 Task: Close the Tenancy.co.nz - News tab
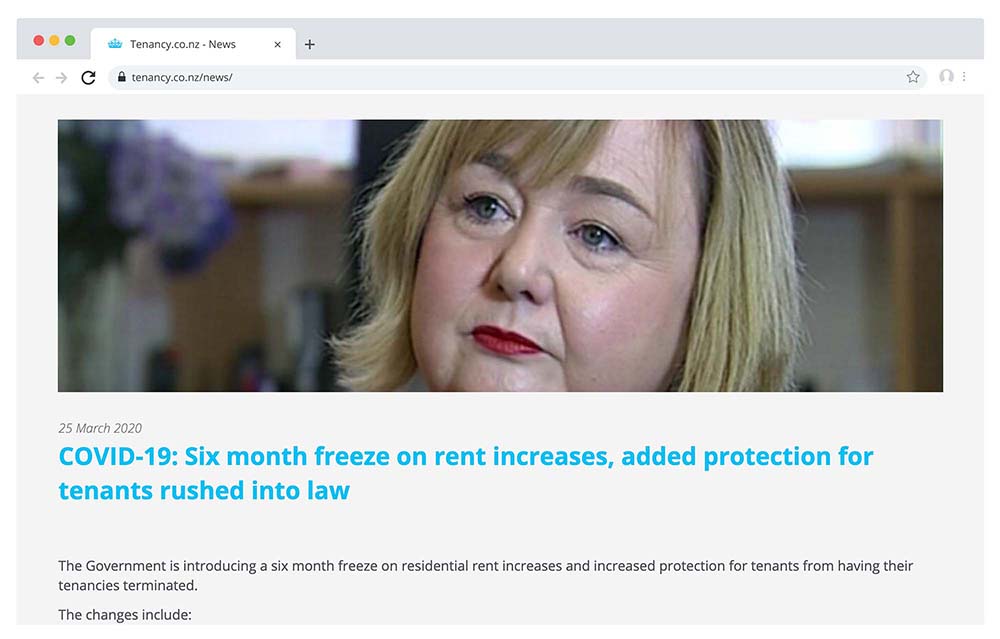[x=277, y=45]
